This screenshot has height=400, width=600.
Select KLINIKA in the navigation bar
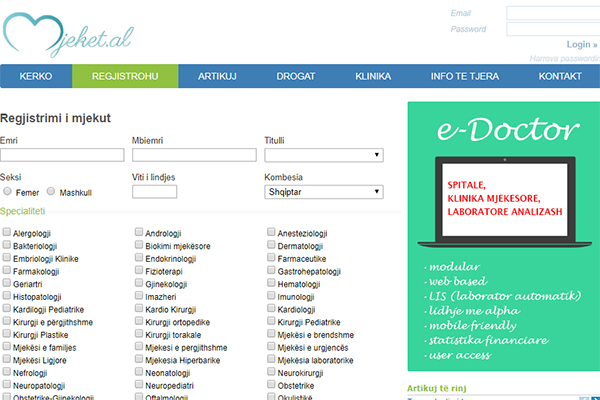pyautogui.click(x=372, y=76)
